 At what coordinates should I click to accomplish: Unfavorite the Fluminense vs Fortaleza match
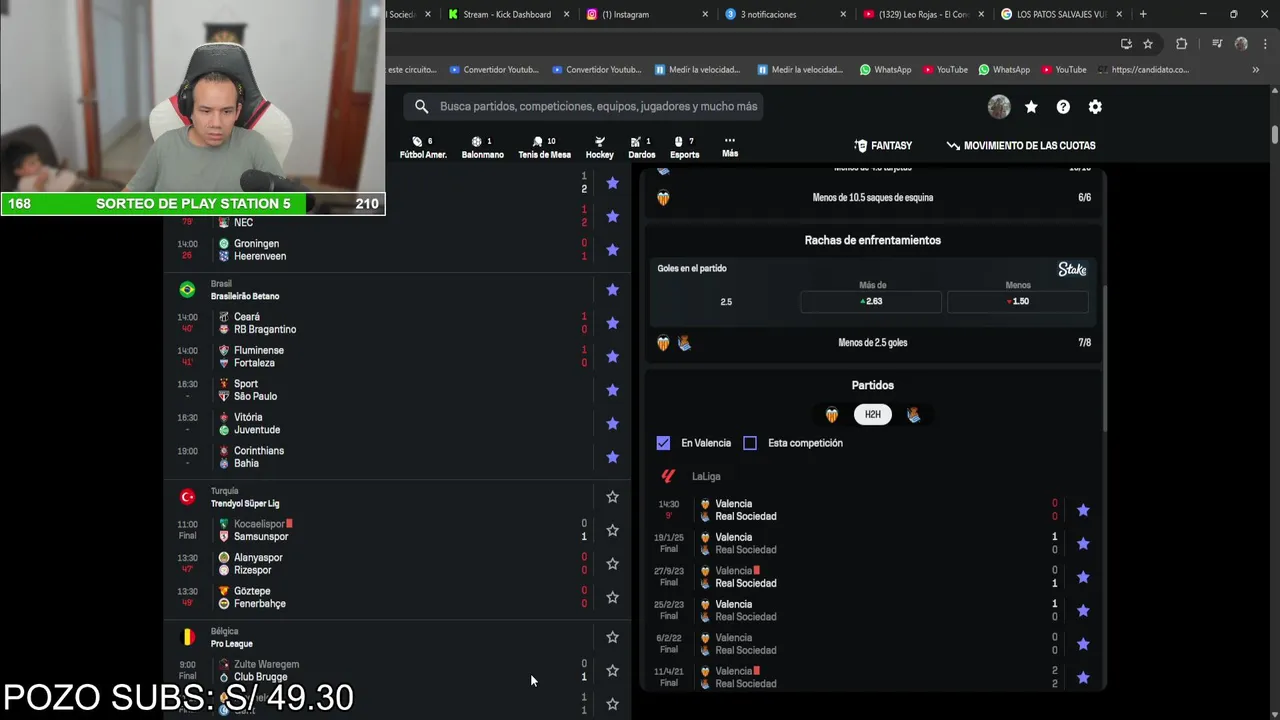pos(612,356)
